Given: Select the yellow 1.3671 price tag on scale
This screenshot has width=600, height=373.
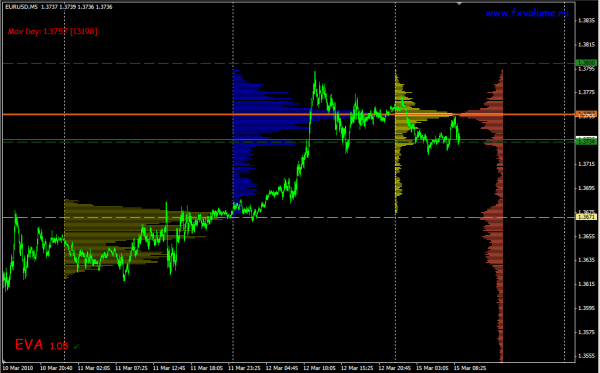Looking at the screenshot, I should pyautogui.click(x=586, y=217).
